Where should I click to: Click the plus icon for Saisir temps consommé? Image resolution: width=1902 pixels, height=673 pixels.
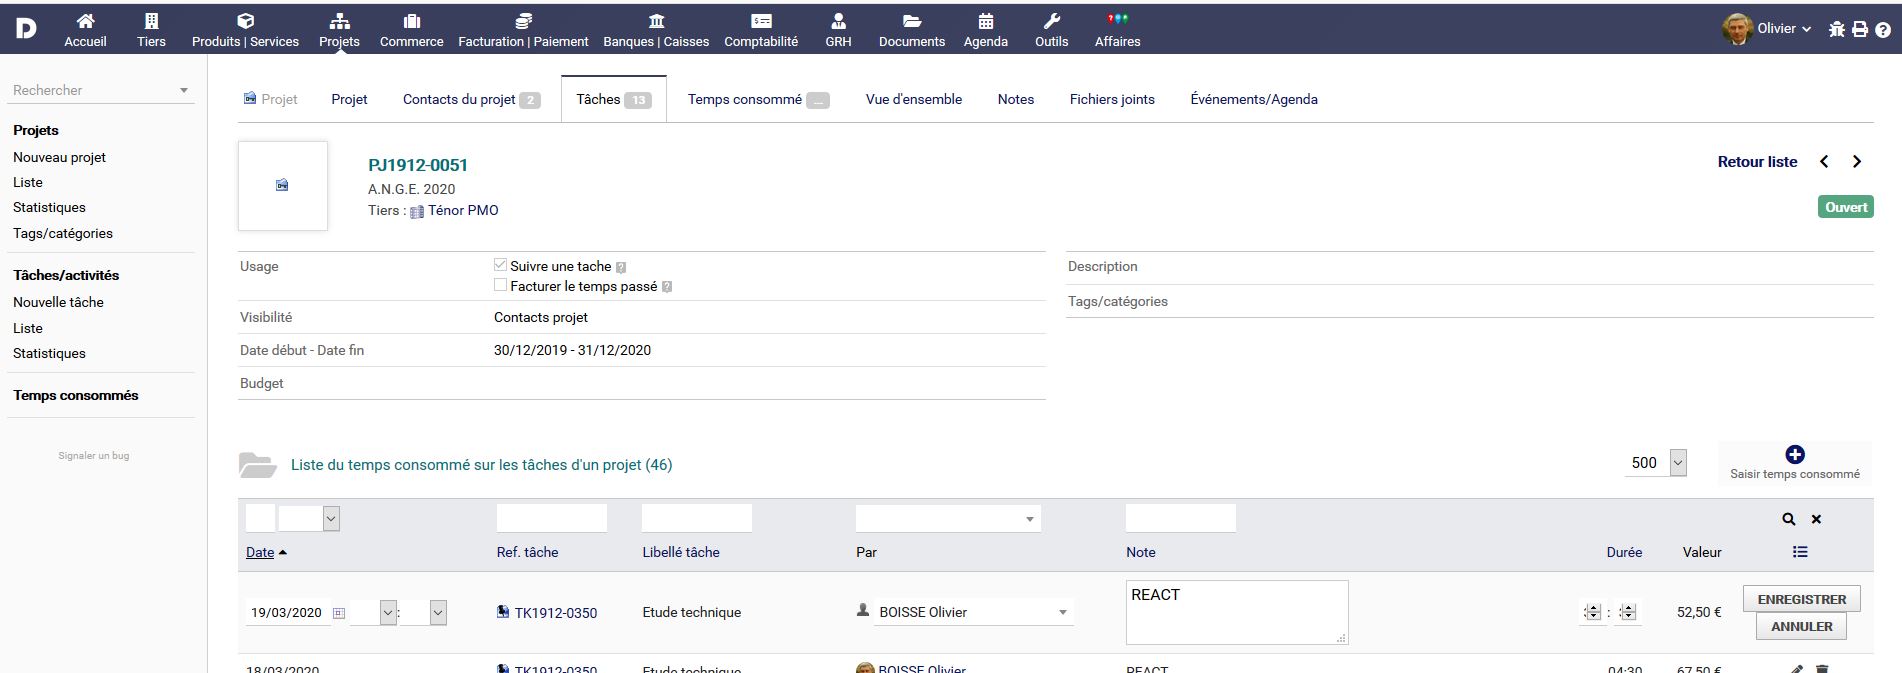pos(1795,454)
